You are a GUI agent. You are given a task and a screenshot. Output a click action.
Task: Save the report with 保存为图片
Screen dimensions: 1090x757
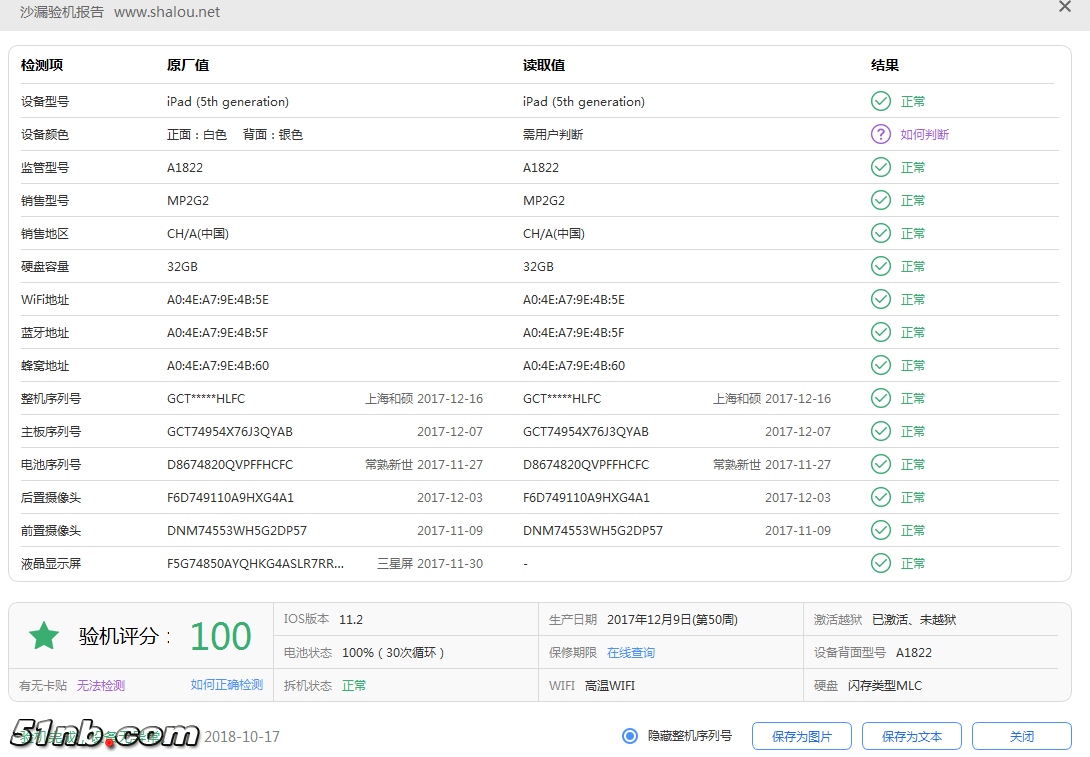point(801,736)
